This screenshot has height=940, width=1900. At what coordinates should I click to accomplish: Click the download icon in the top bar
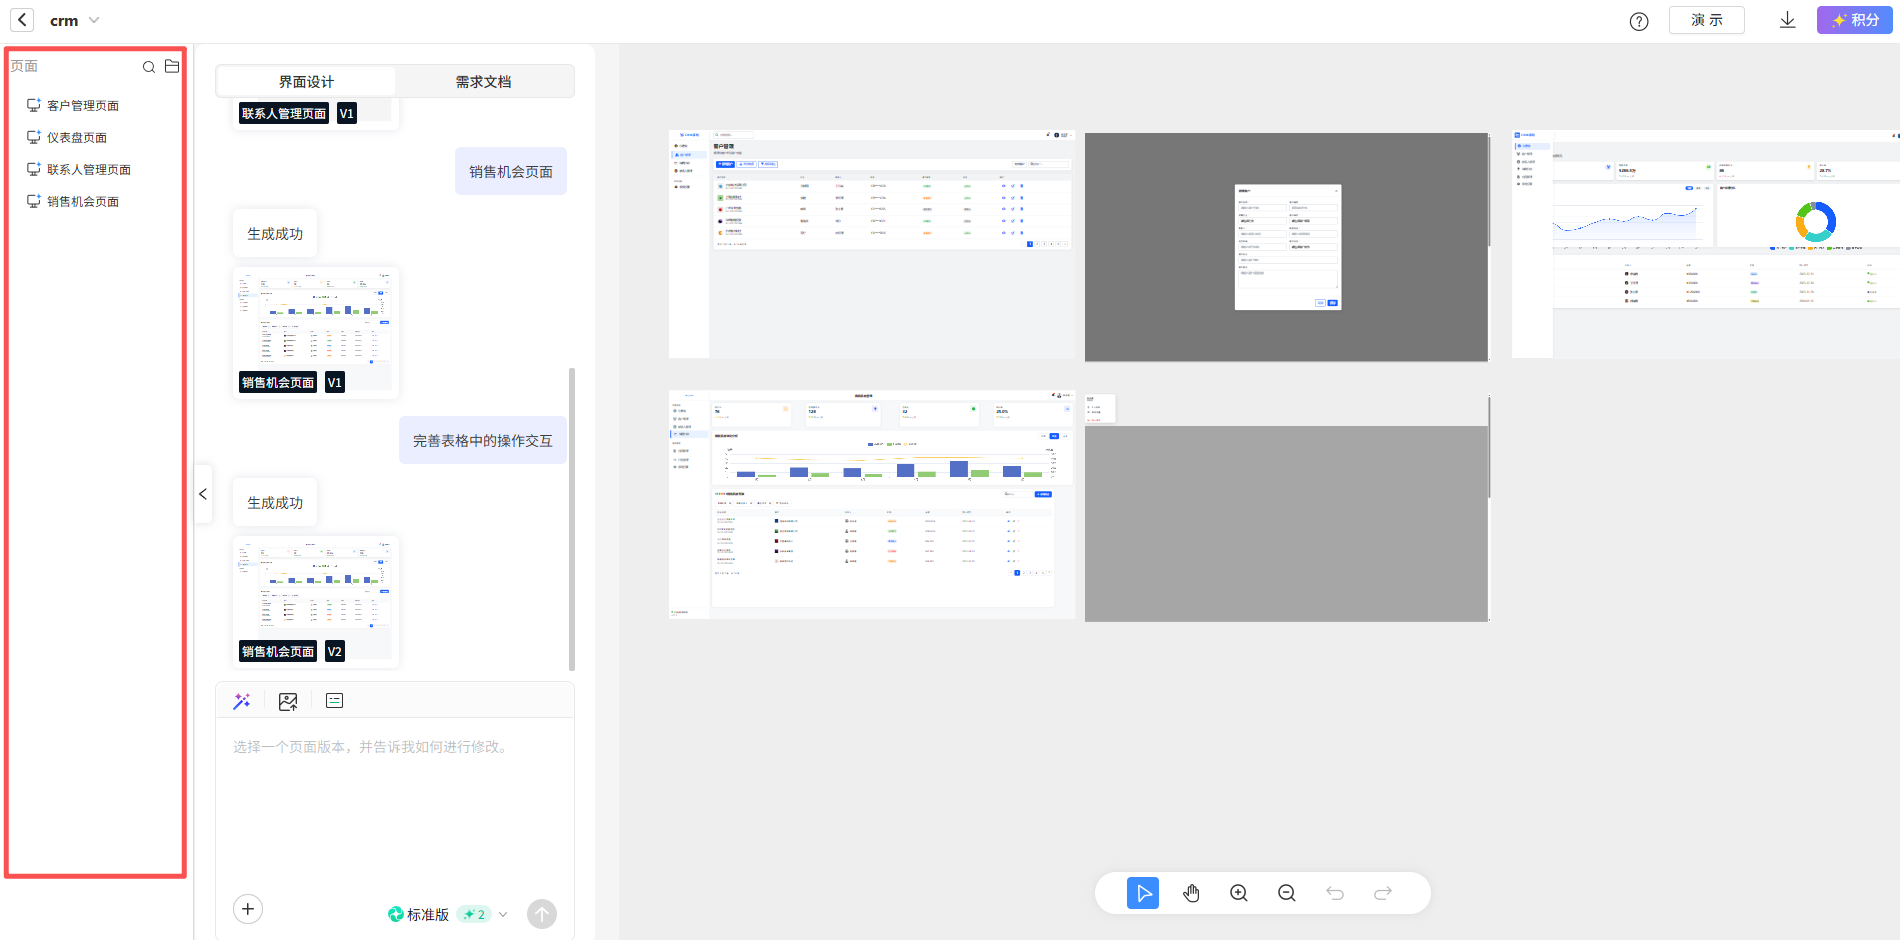(1787, 20)
